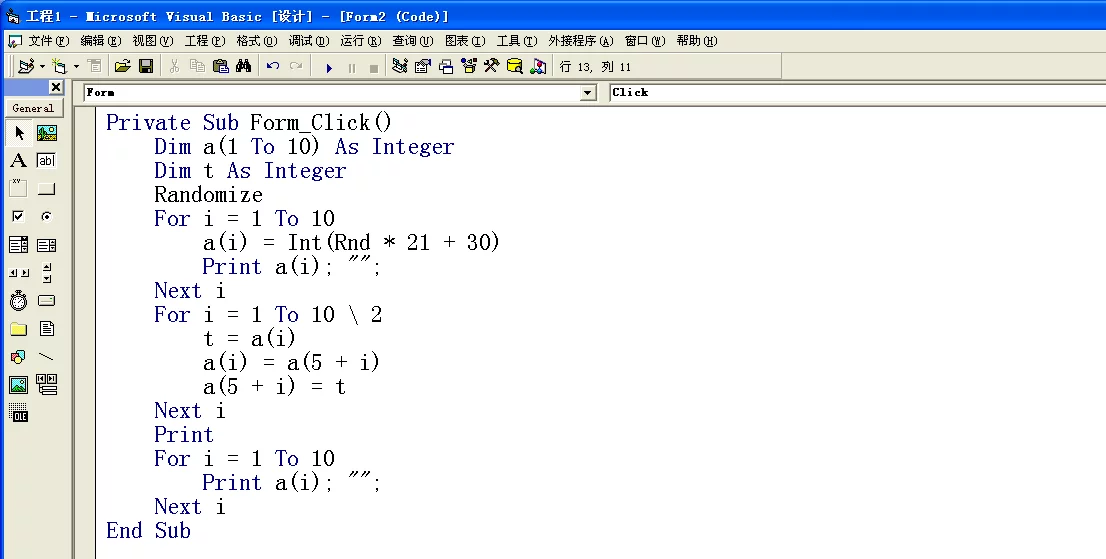
Task: Open the Properties window icon
Action: click(x=423, y=66)
